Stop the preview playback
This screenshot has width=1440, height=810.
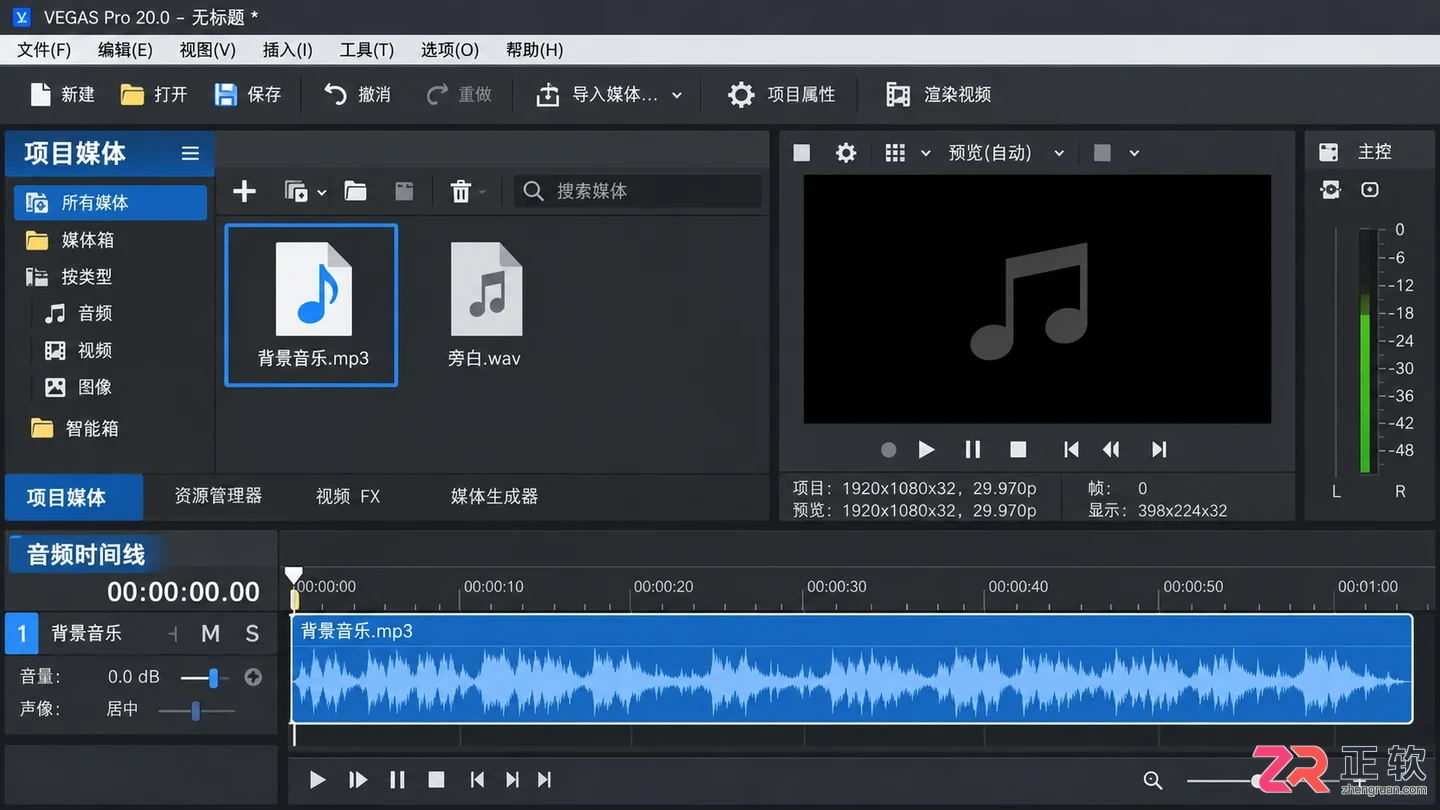point(1018,450)
